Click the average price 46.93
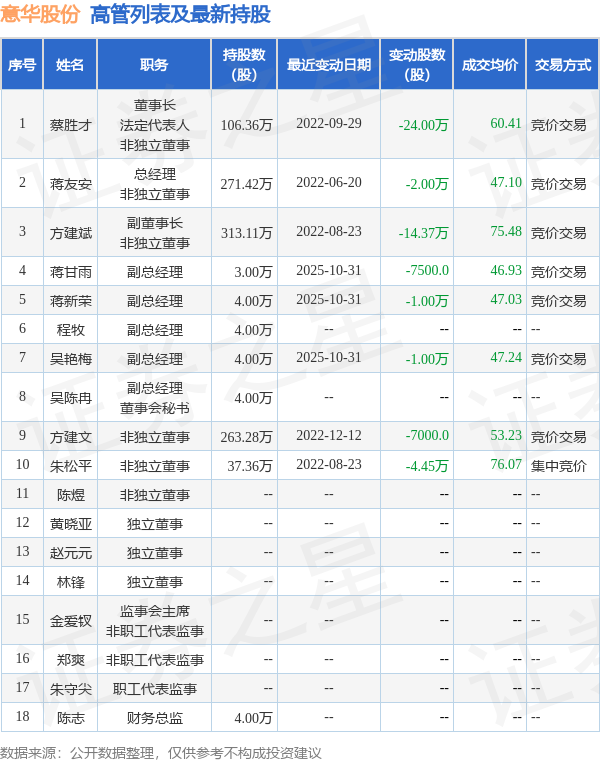 506,270
